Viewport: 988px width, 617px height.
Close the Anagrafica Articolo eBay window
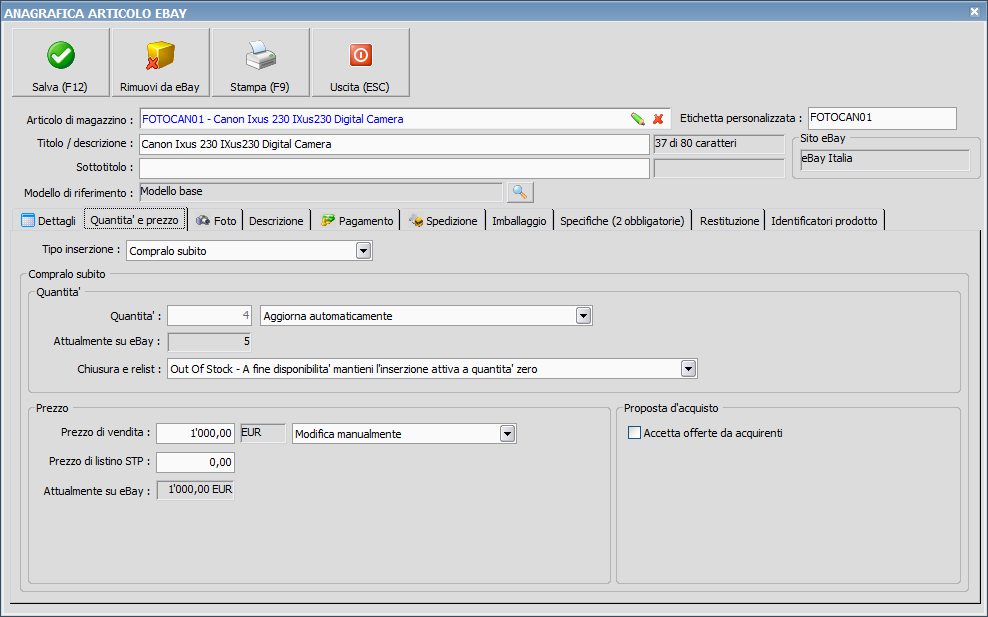(x=974, y=11)
